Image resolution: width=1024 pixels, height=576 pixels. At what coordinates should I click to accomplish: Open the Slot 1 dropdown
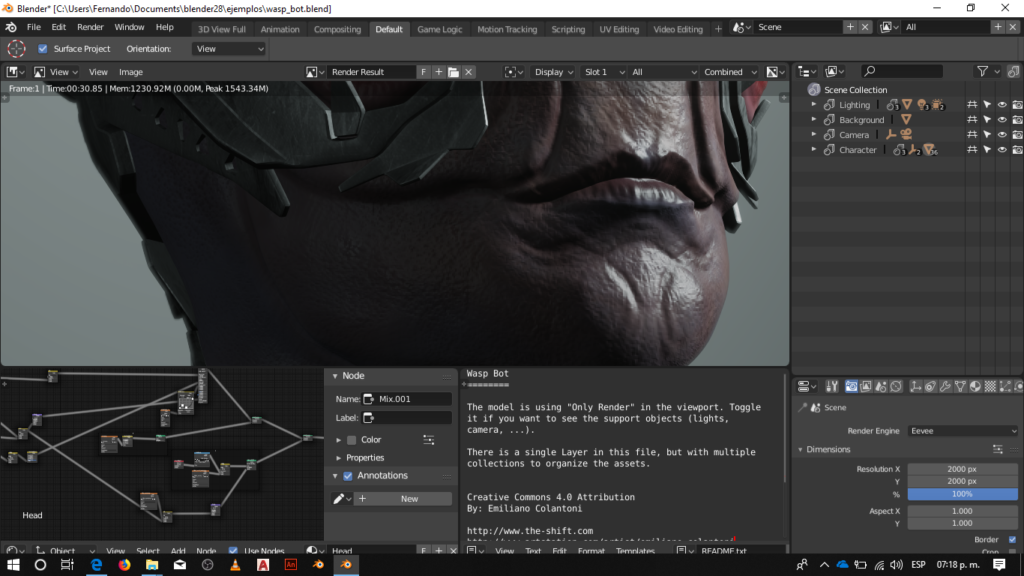pyautogui.click(x=603, y=72)
